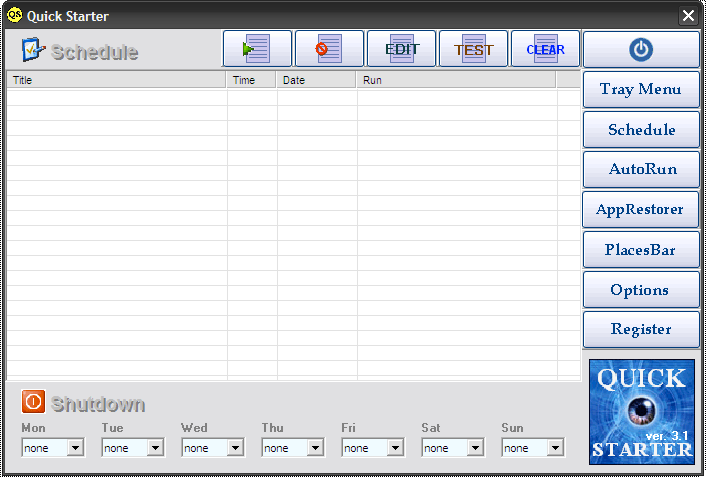This screenshot has width=707, height=478.
Task: Expand the Mon shutdown dropdown
Action: click(x=75, y=448)
